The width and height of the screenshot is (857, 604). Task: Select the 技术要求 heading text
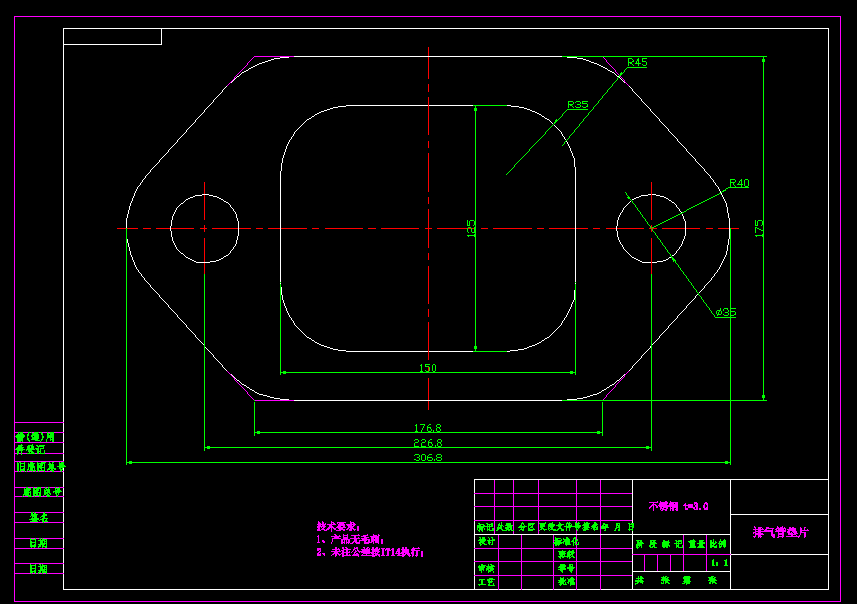pyautogui.click(x=338, y=526)
